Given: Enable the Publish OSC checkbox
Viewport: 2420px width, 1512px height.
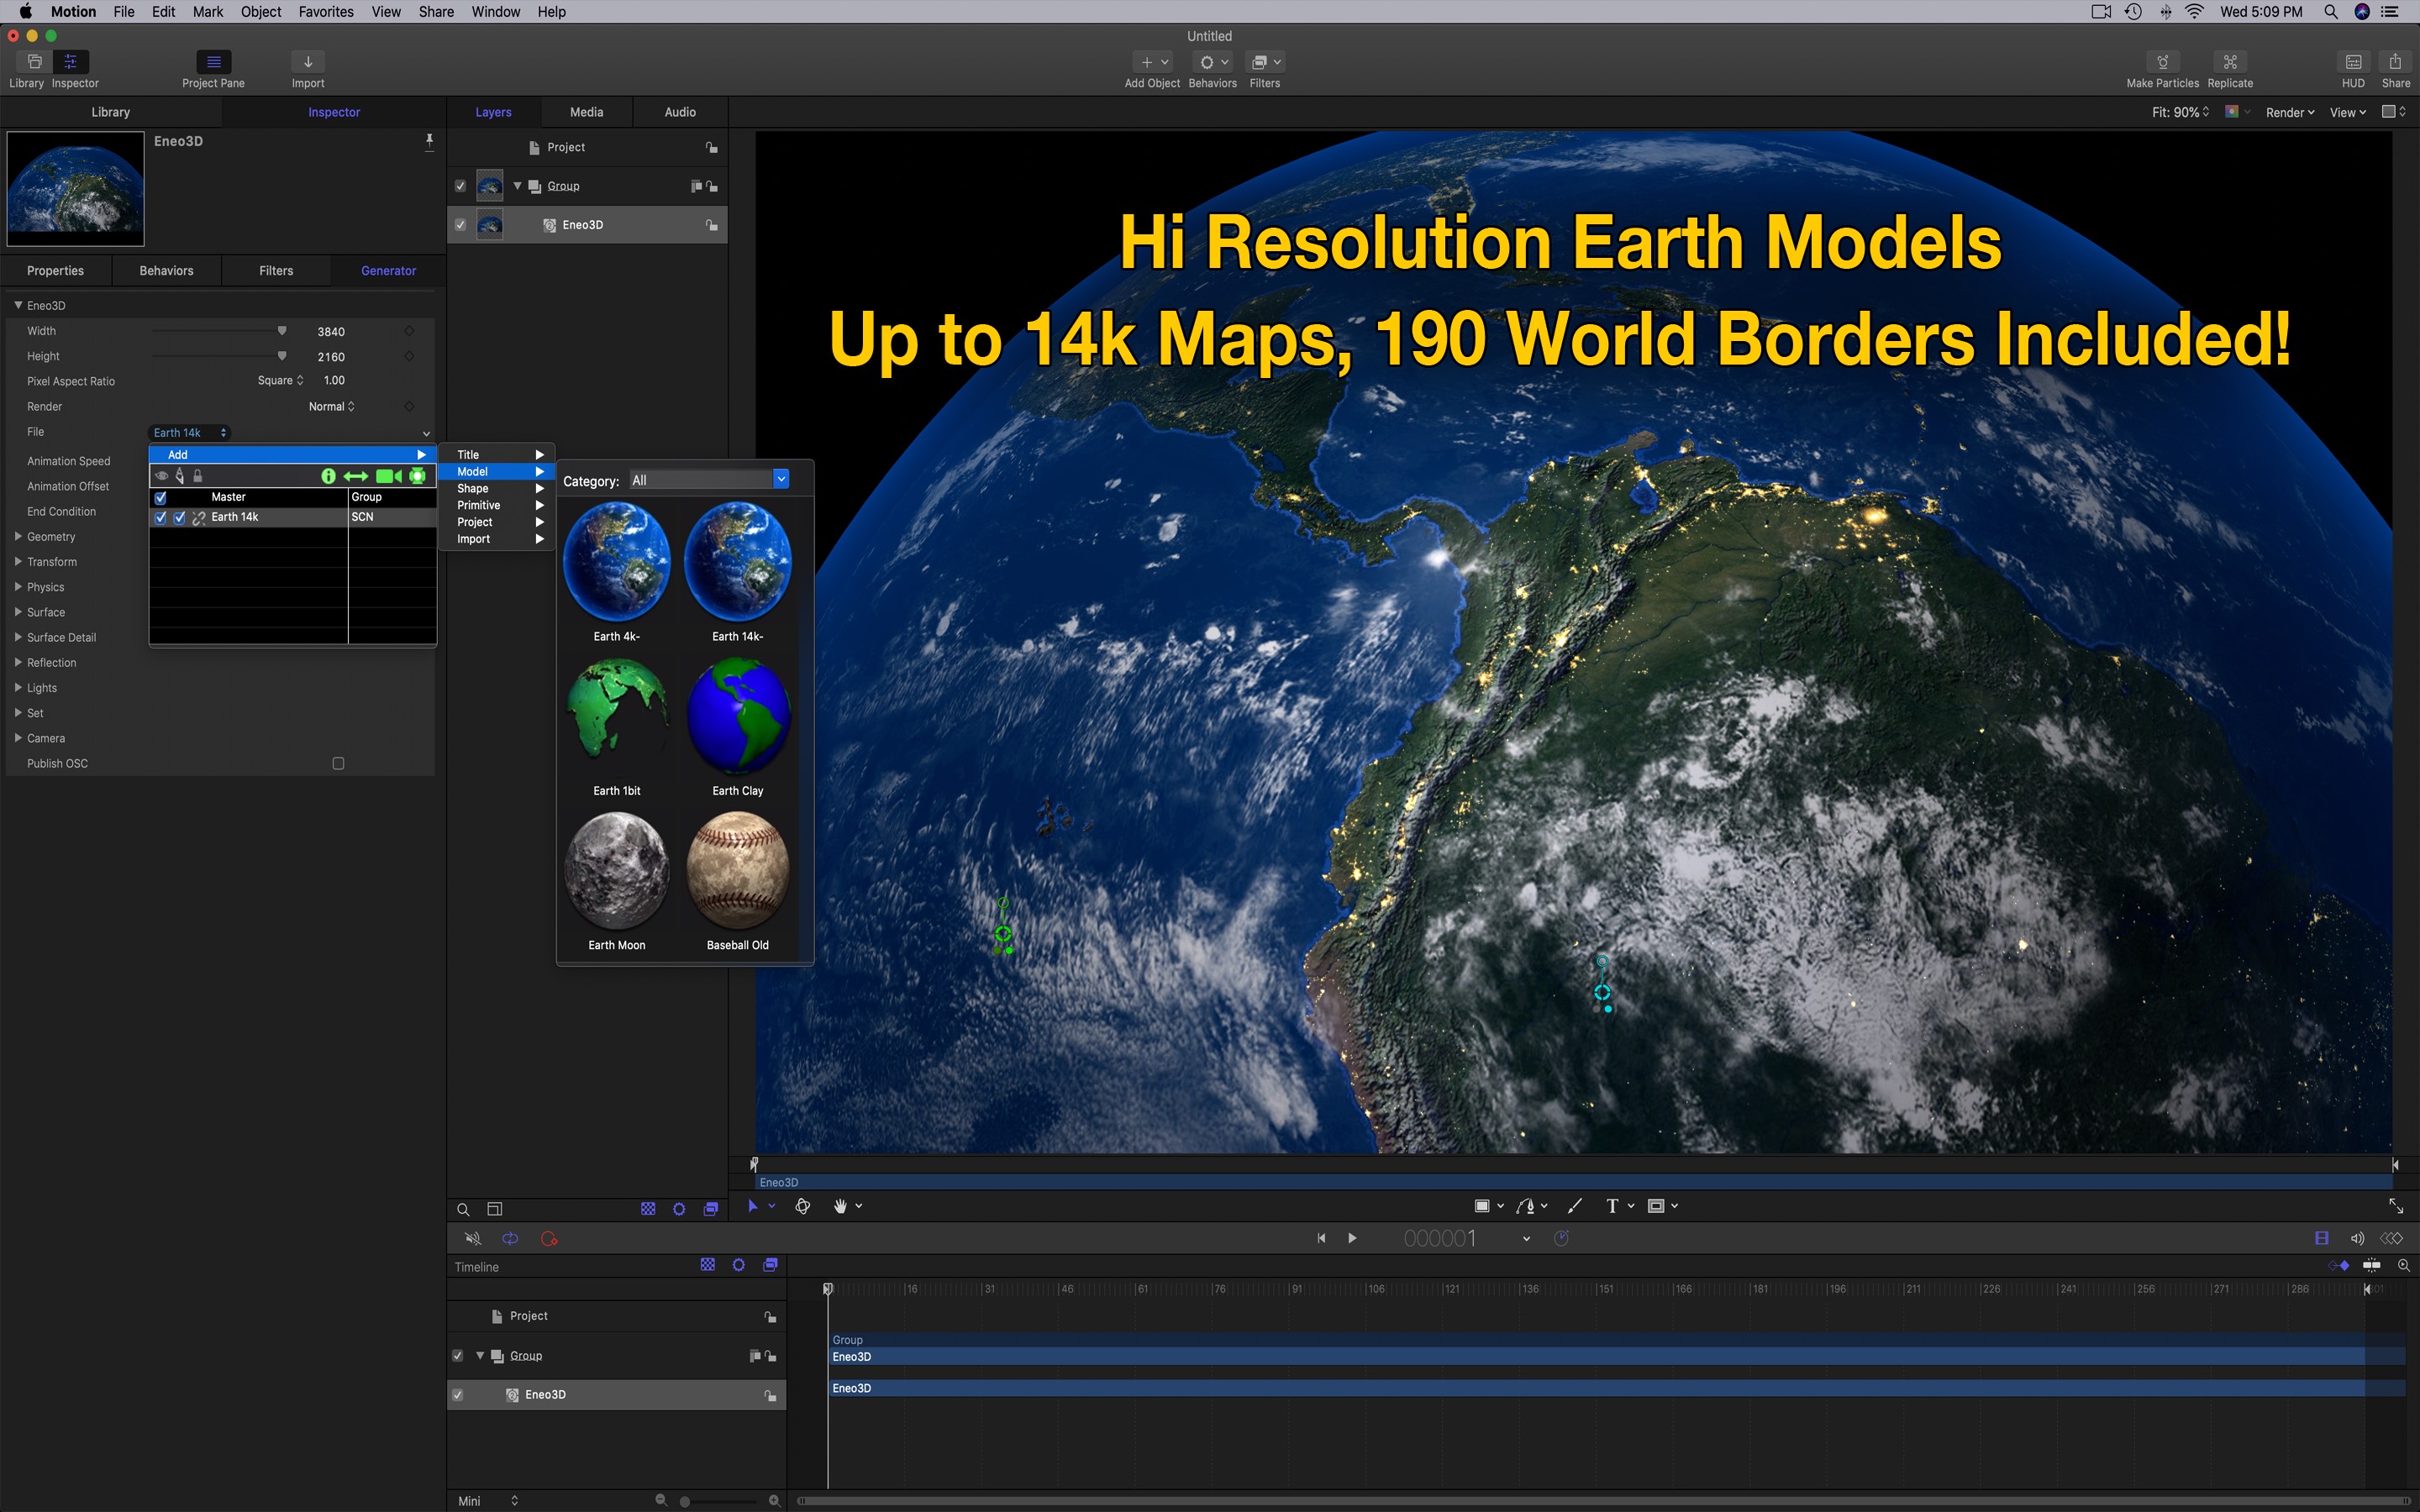Looking at the screenshot, I should (x=338, y=763).
